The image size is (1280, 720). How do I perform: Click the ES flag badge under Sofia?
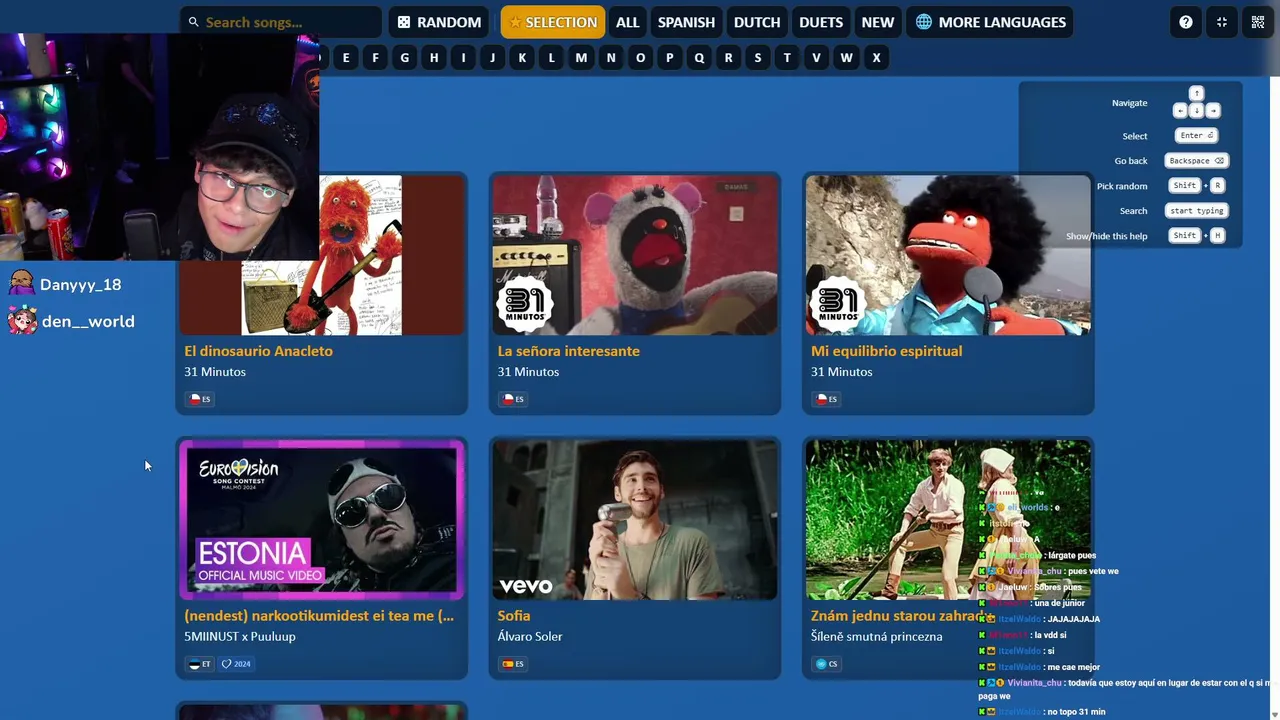(x=514, y=664)
